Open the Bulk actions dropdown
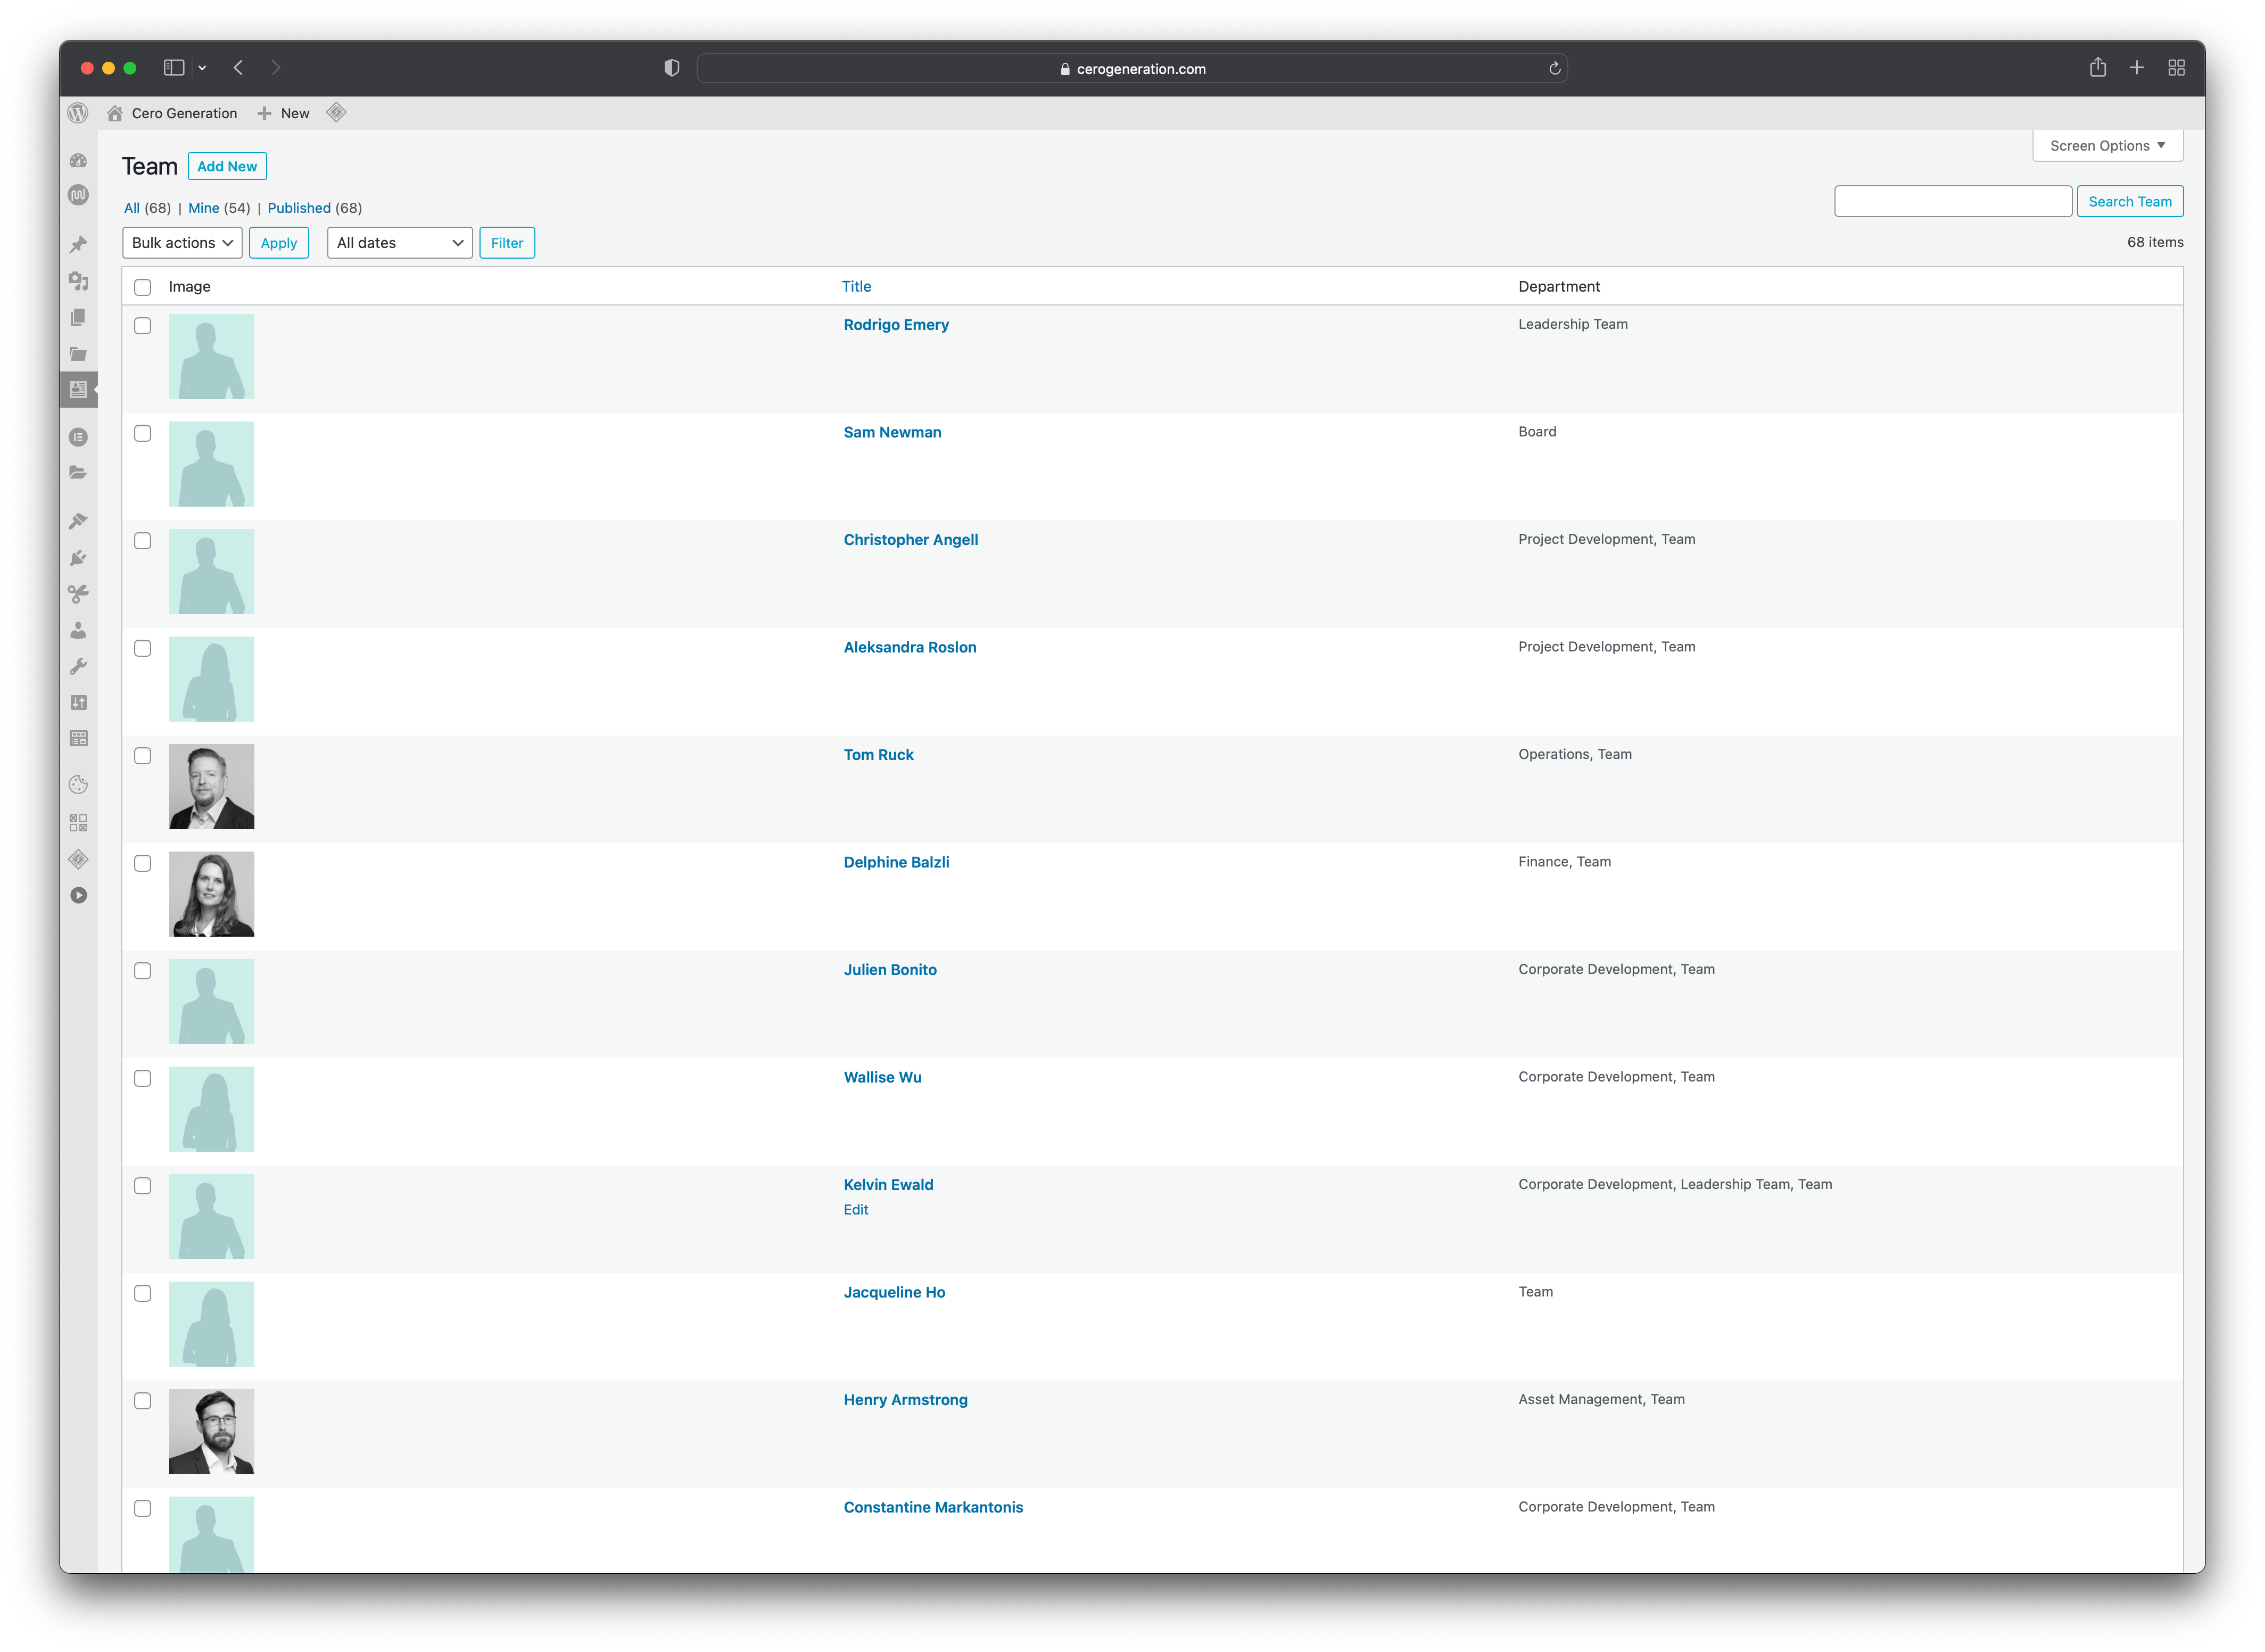The width and height of the screenshot is (2265, 1652). pyautogui.click(x=182, y=243)
